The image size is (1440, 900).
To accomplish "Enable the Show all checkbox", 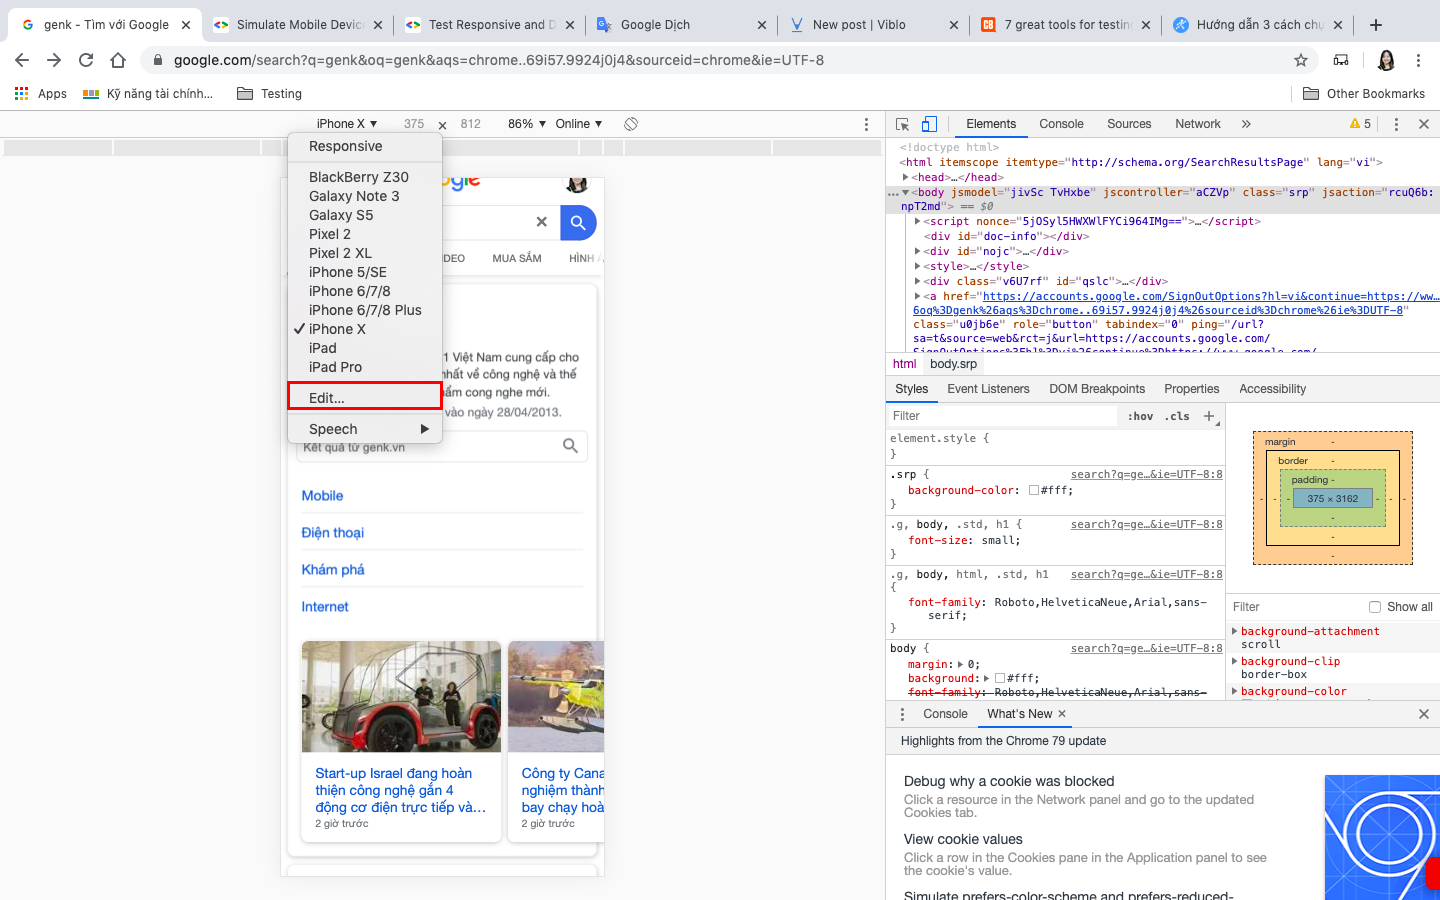I will [x=1375, y=607].
